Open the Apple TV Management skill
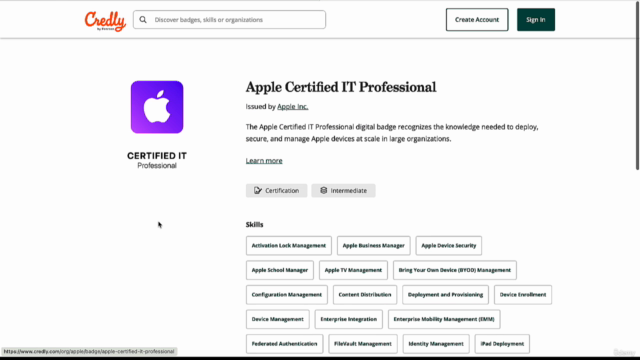 [x=353, y=270]
